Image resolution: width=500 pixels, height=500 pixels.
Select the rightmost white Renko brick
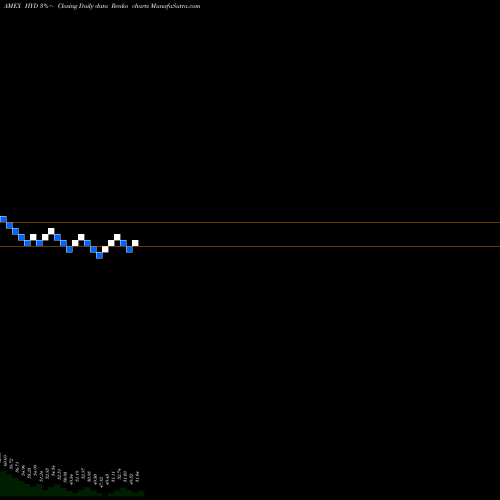click(x=135, y=243)
